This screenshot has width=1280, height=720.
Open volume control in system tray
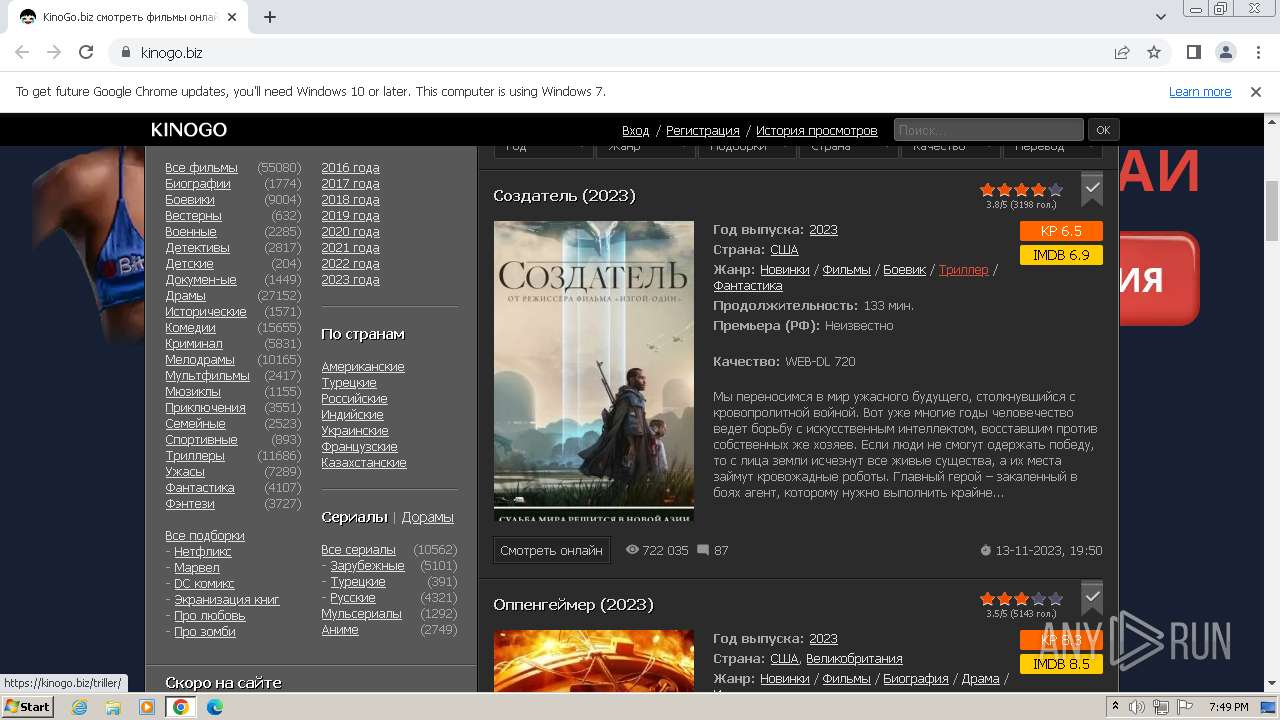pyautogui.click(x=1138, y=707)
